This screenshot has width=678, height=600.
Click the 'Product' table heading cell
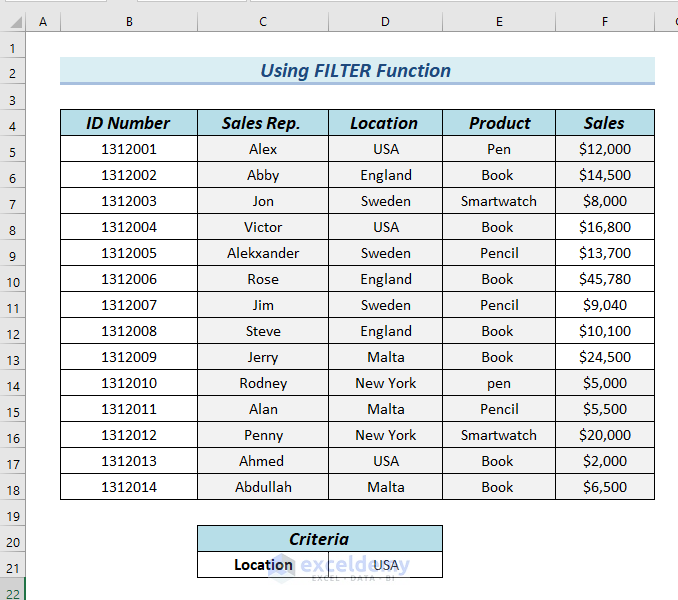pos(499,123)
